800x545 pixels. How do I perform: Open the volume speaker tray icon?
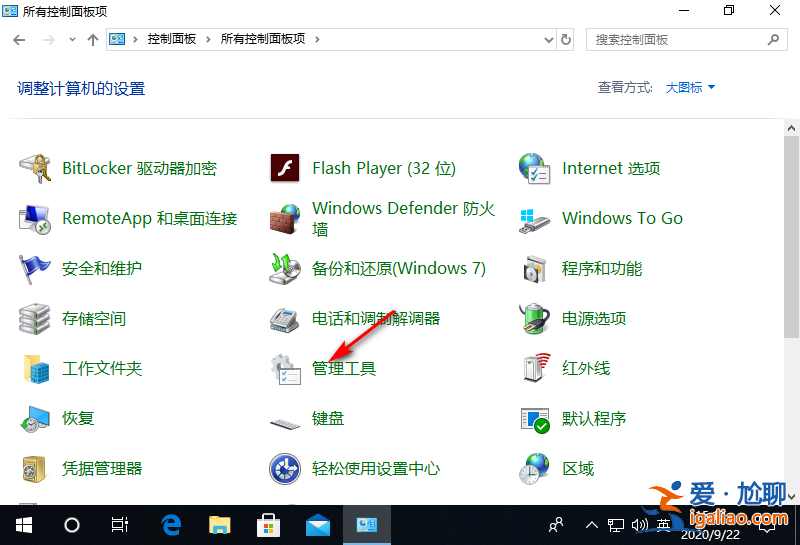click(x=639, y=525)
